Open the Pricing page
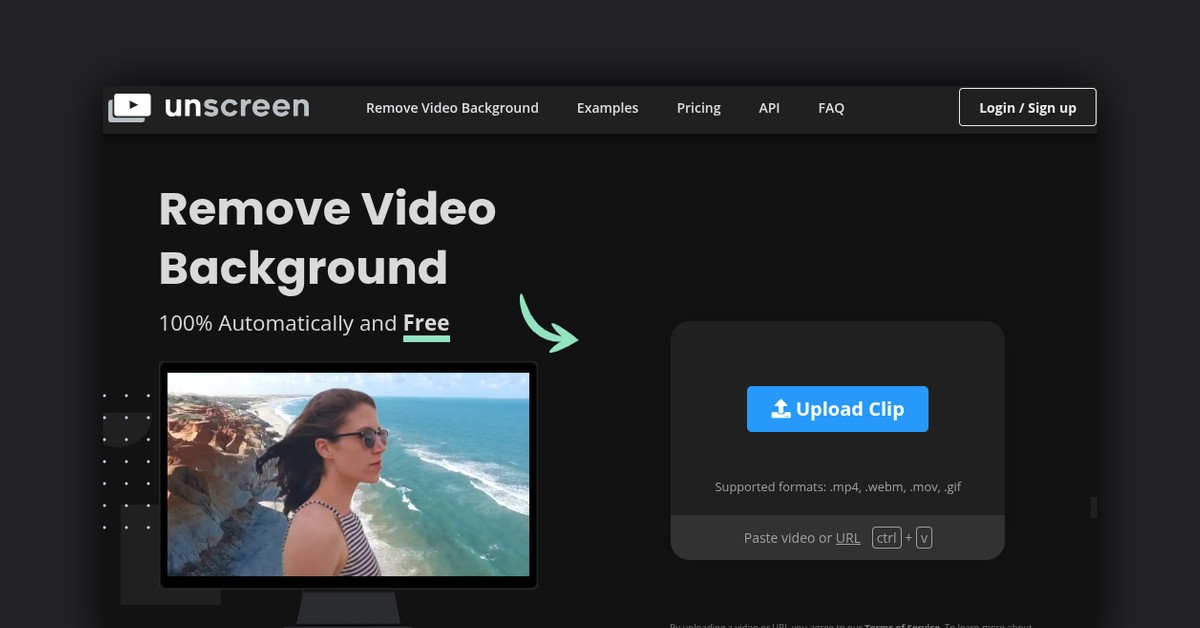The width and height of the screenshot is (1200, 628). click(x=698, y=107)
